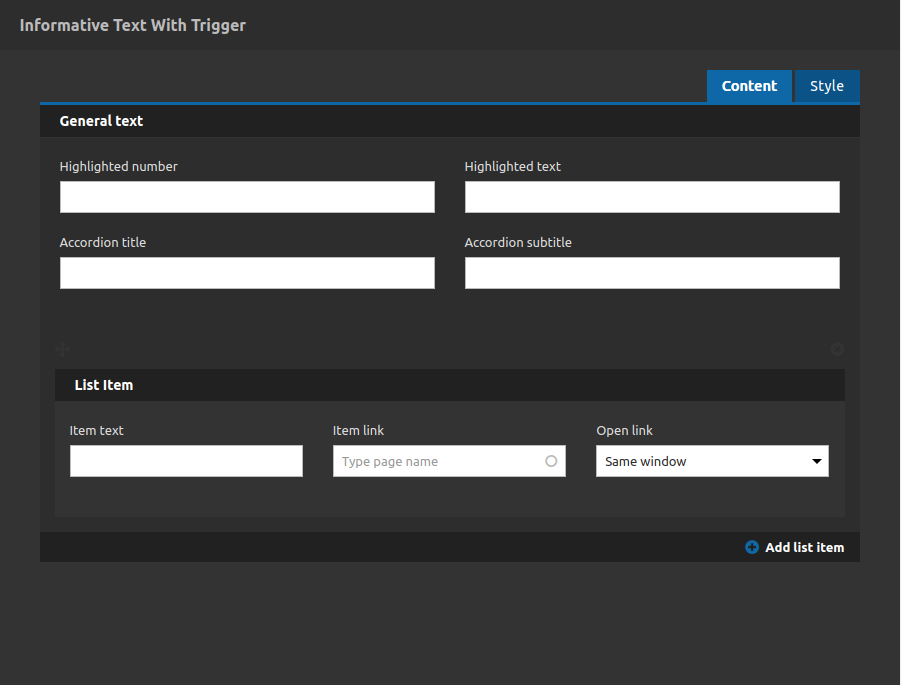Click the faint move handle above List Item

coord(63,349)
